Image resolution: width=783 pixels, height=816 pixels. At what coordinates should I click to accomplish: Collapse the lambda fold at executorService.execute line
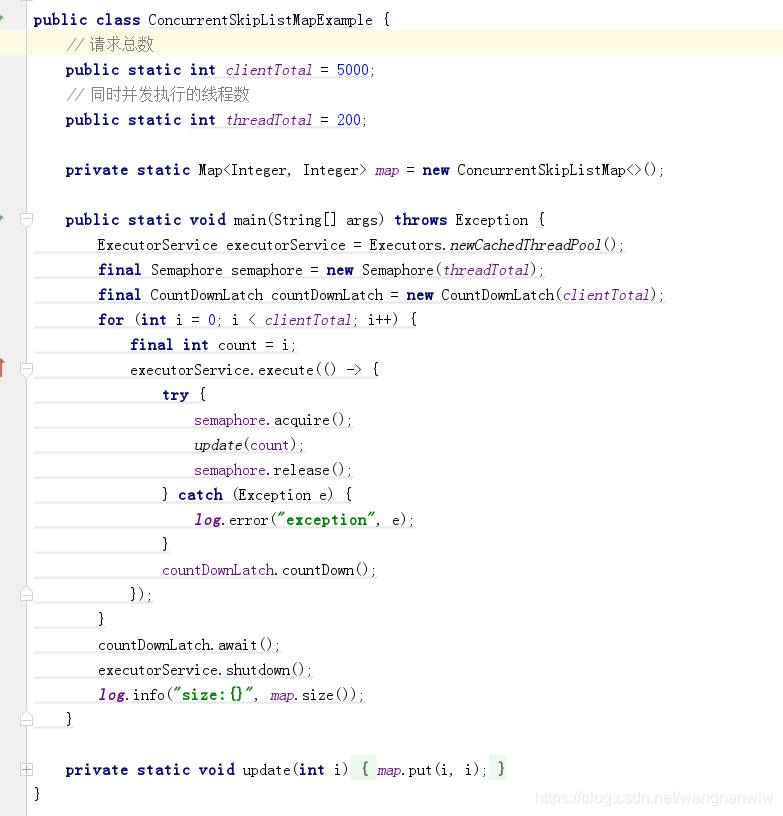pyautogui.click(x=27, y=369)
